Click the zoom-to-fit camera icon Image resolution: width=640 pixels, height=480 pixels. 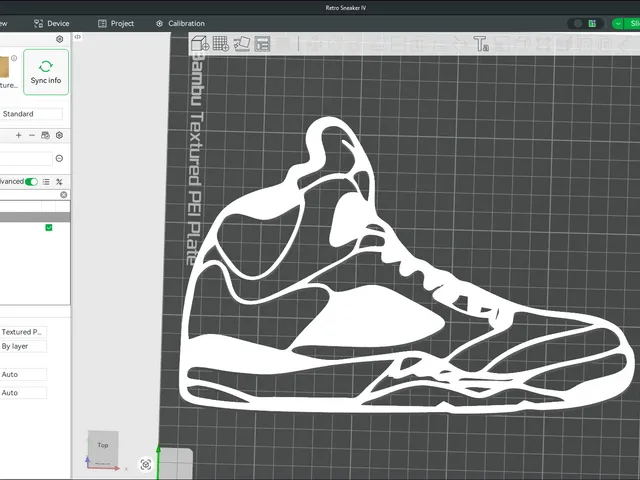point(146,464)
